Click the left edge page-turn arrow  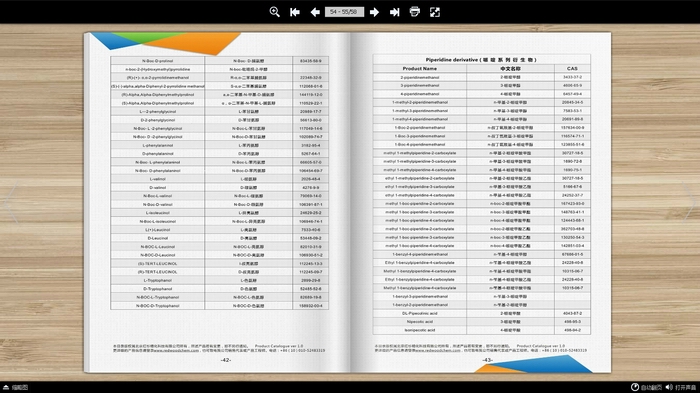pyautogui.click(x=11, y=202)
